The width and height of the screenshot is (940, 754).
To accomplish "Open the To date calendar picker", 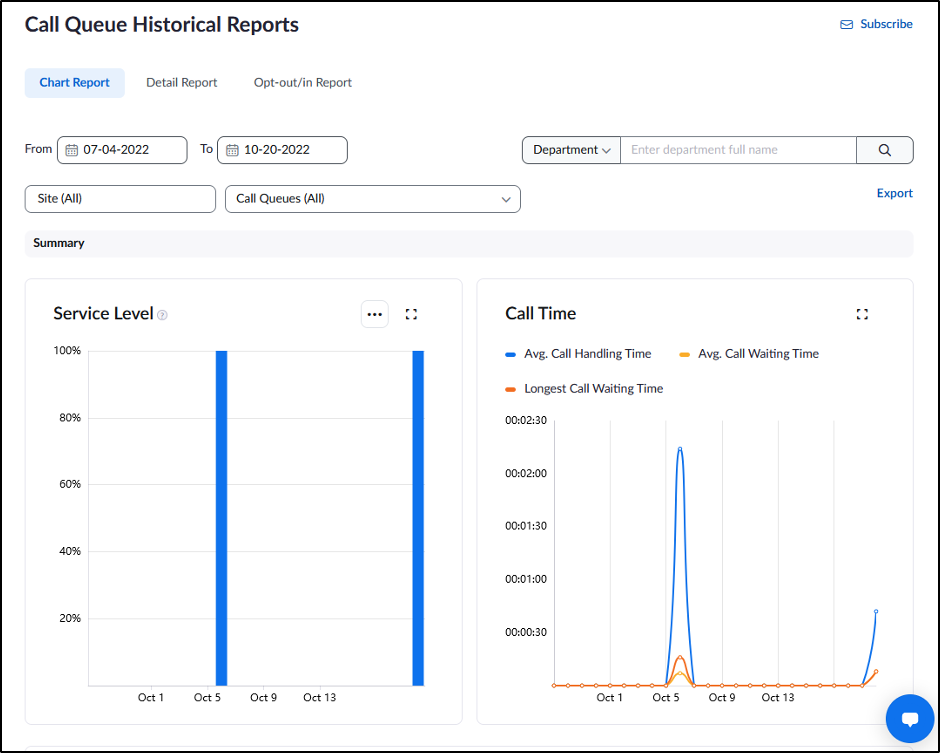I will [x=231, y=150].
